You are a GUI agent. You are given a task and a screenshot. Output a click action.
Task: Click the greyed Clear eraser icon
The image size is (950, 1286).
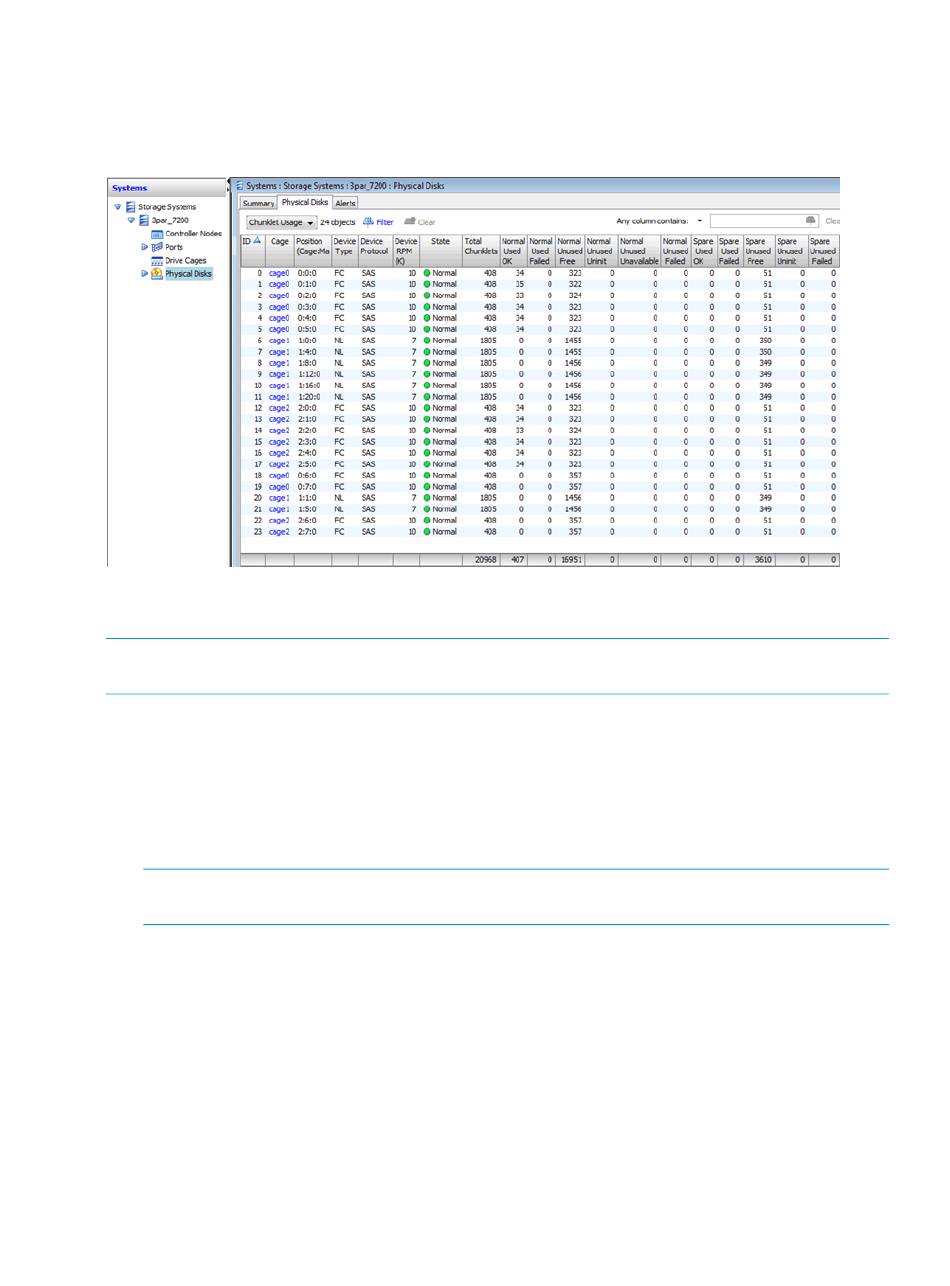[x=409, y=222]
